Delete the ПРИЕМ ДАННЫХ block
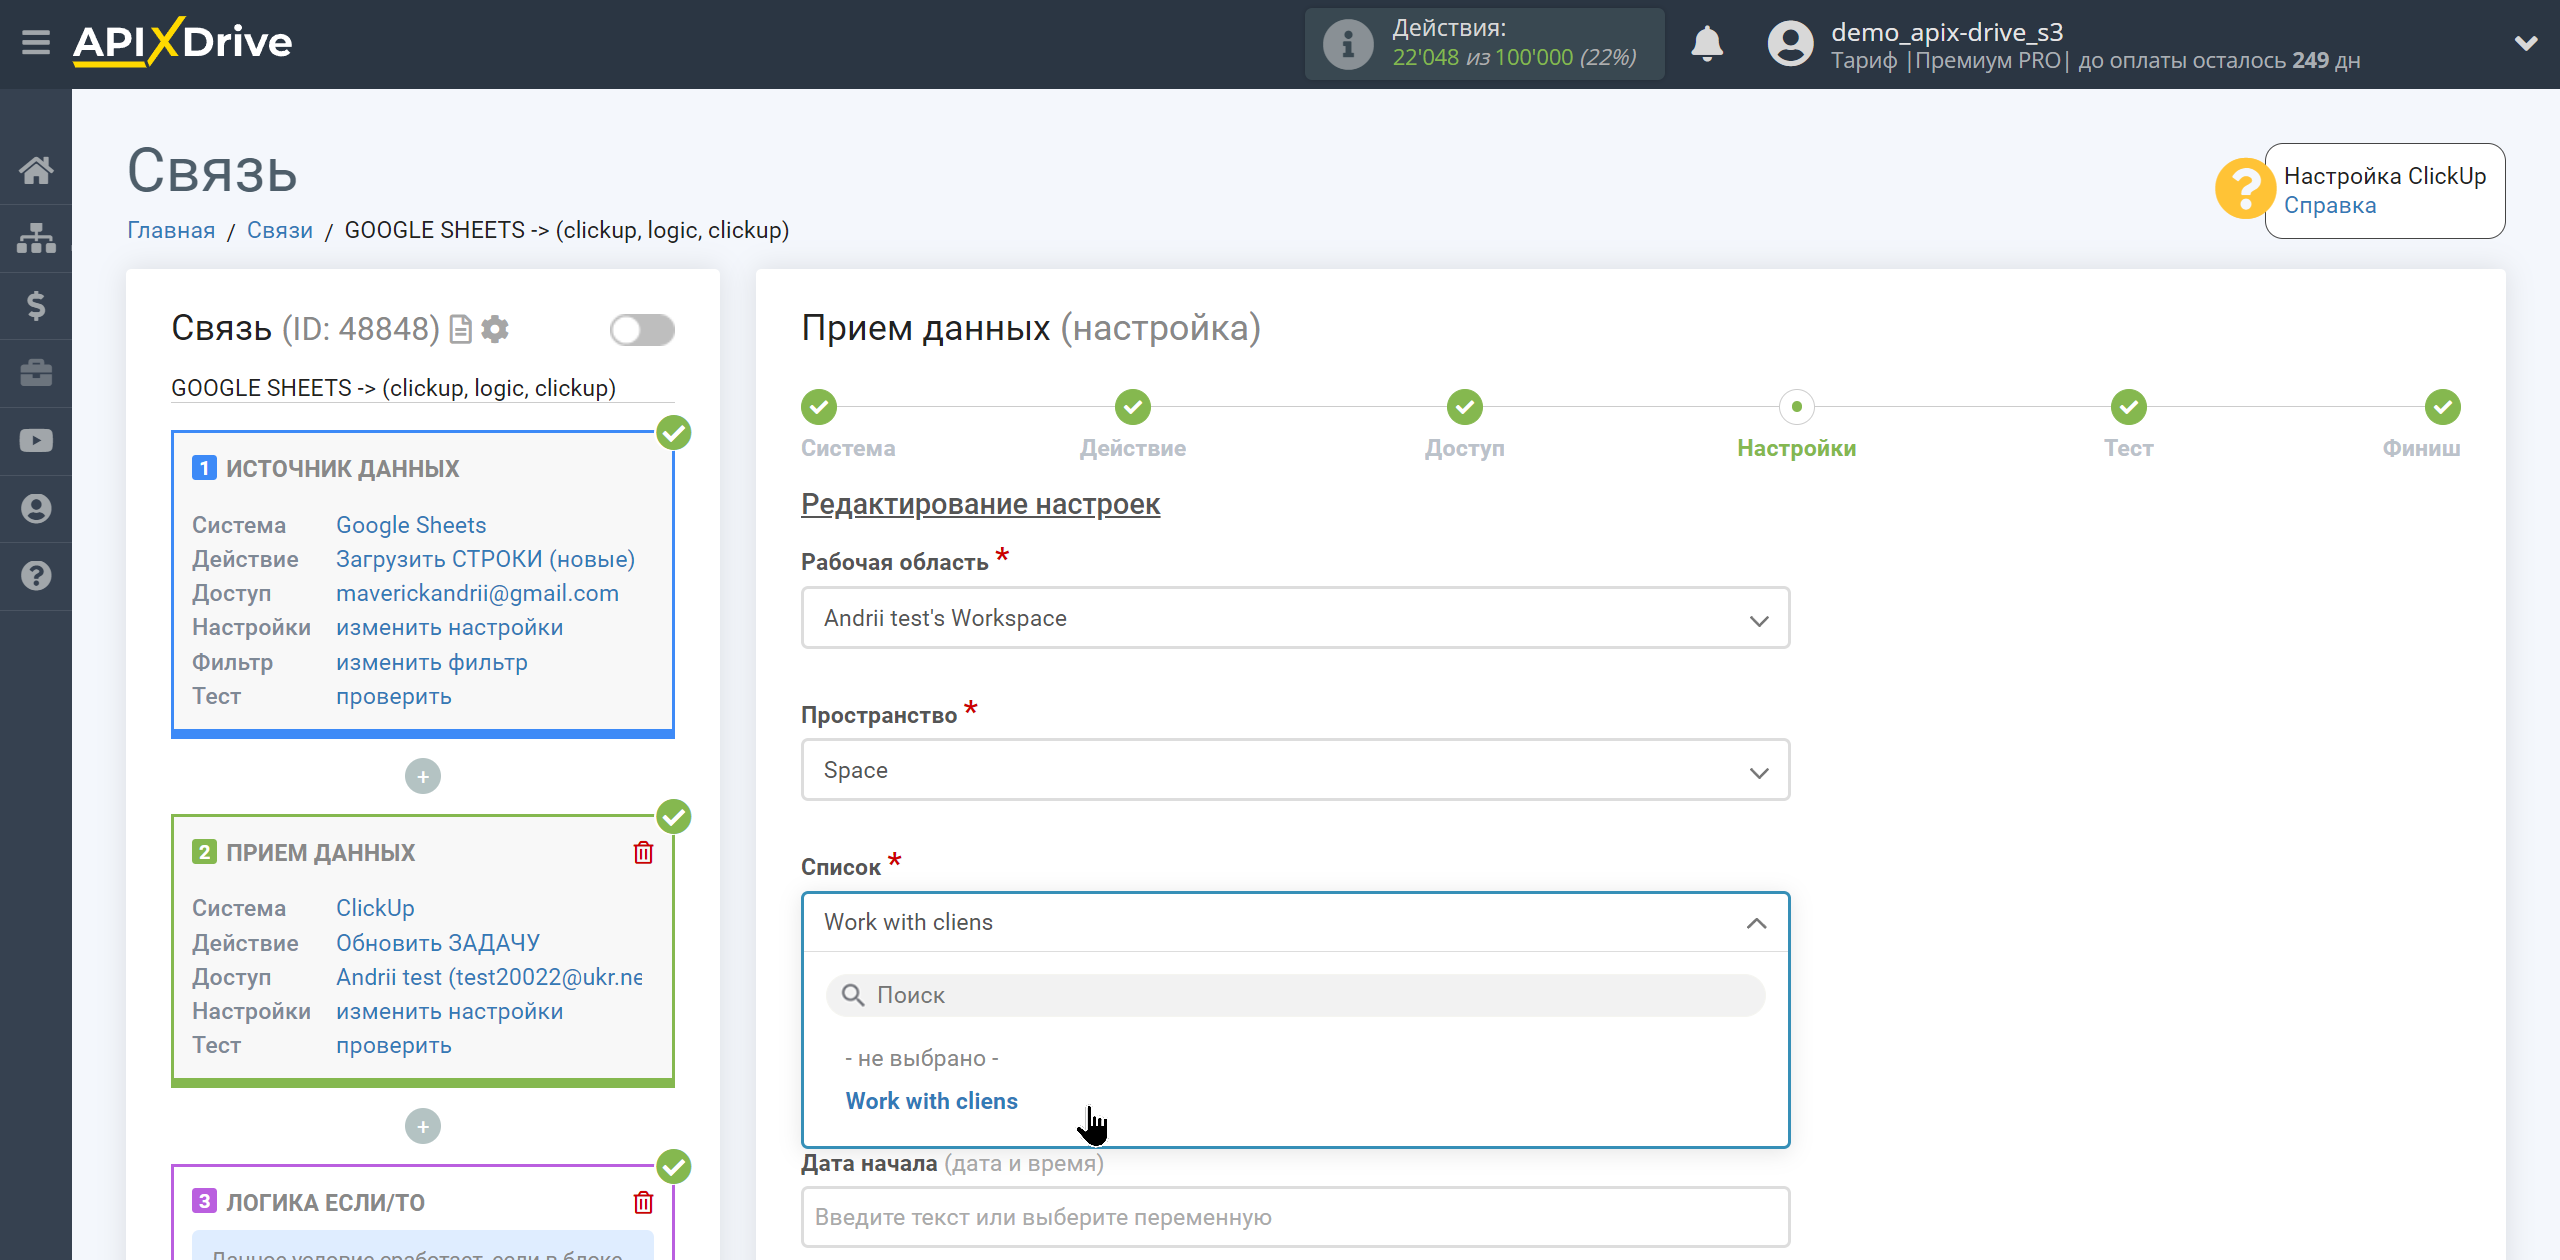Image resolution: width=2560 pixels, height=1260 pixels. click(x=643, y=853)
